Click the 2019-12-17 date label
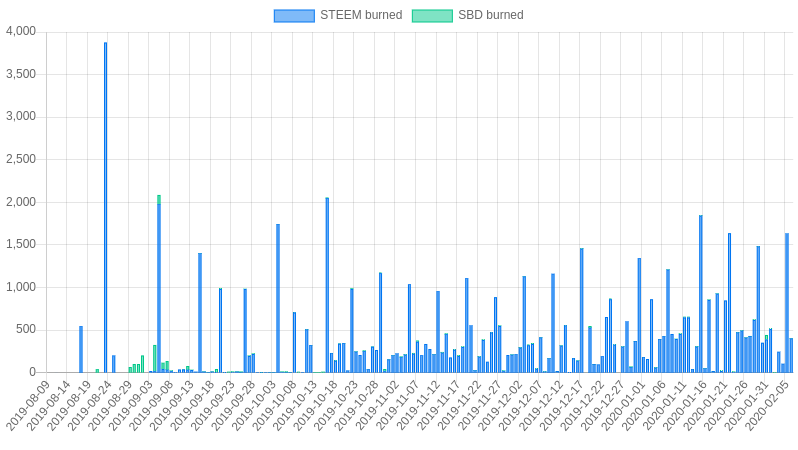Screen dimensions: 798x450 point(561,405)
